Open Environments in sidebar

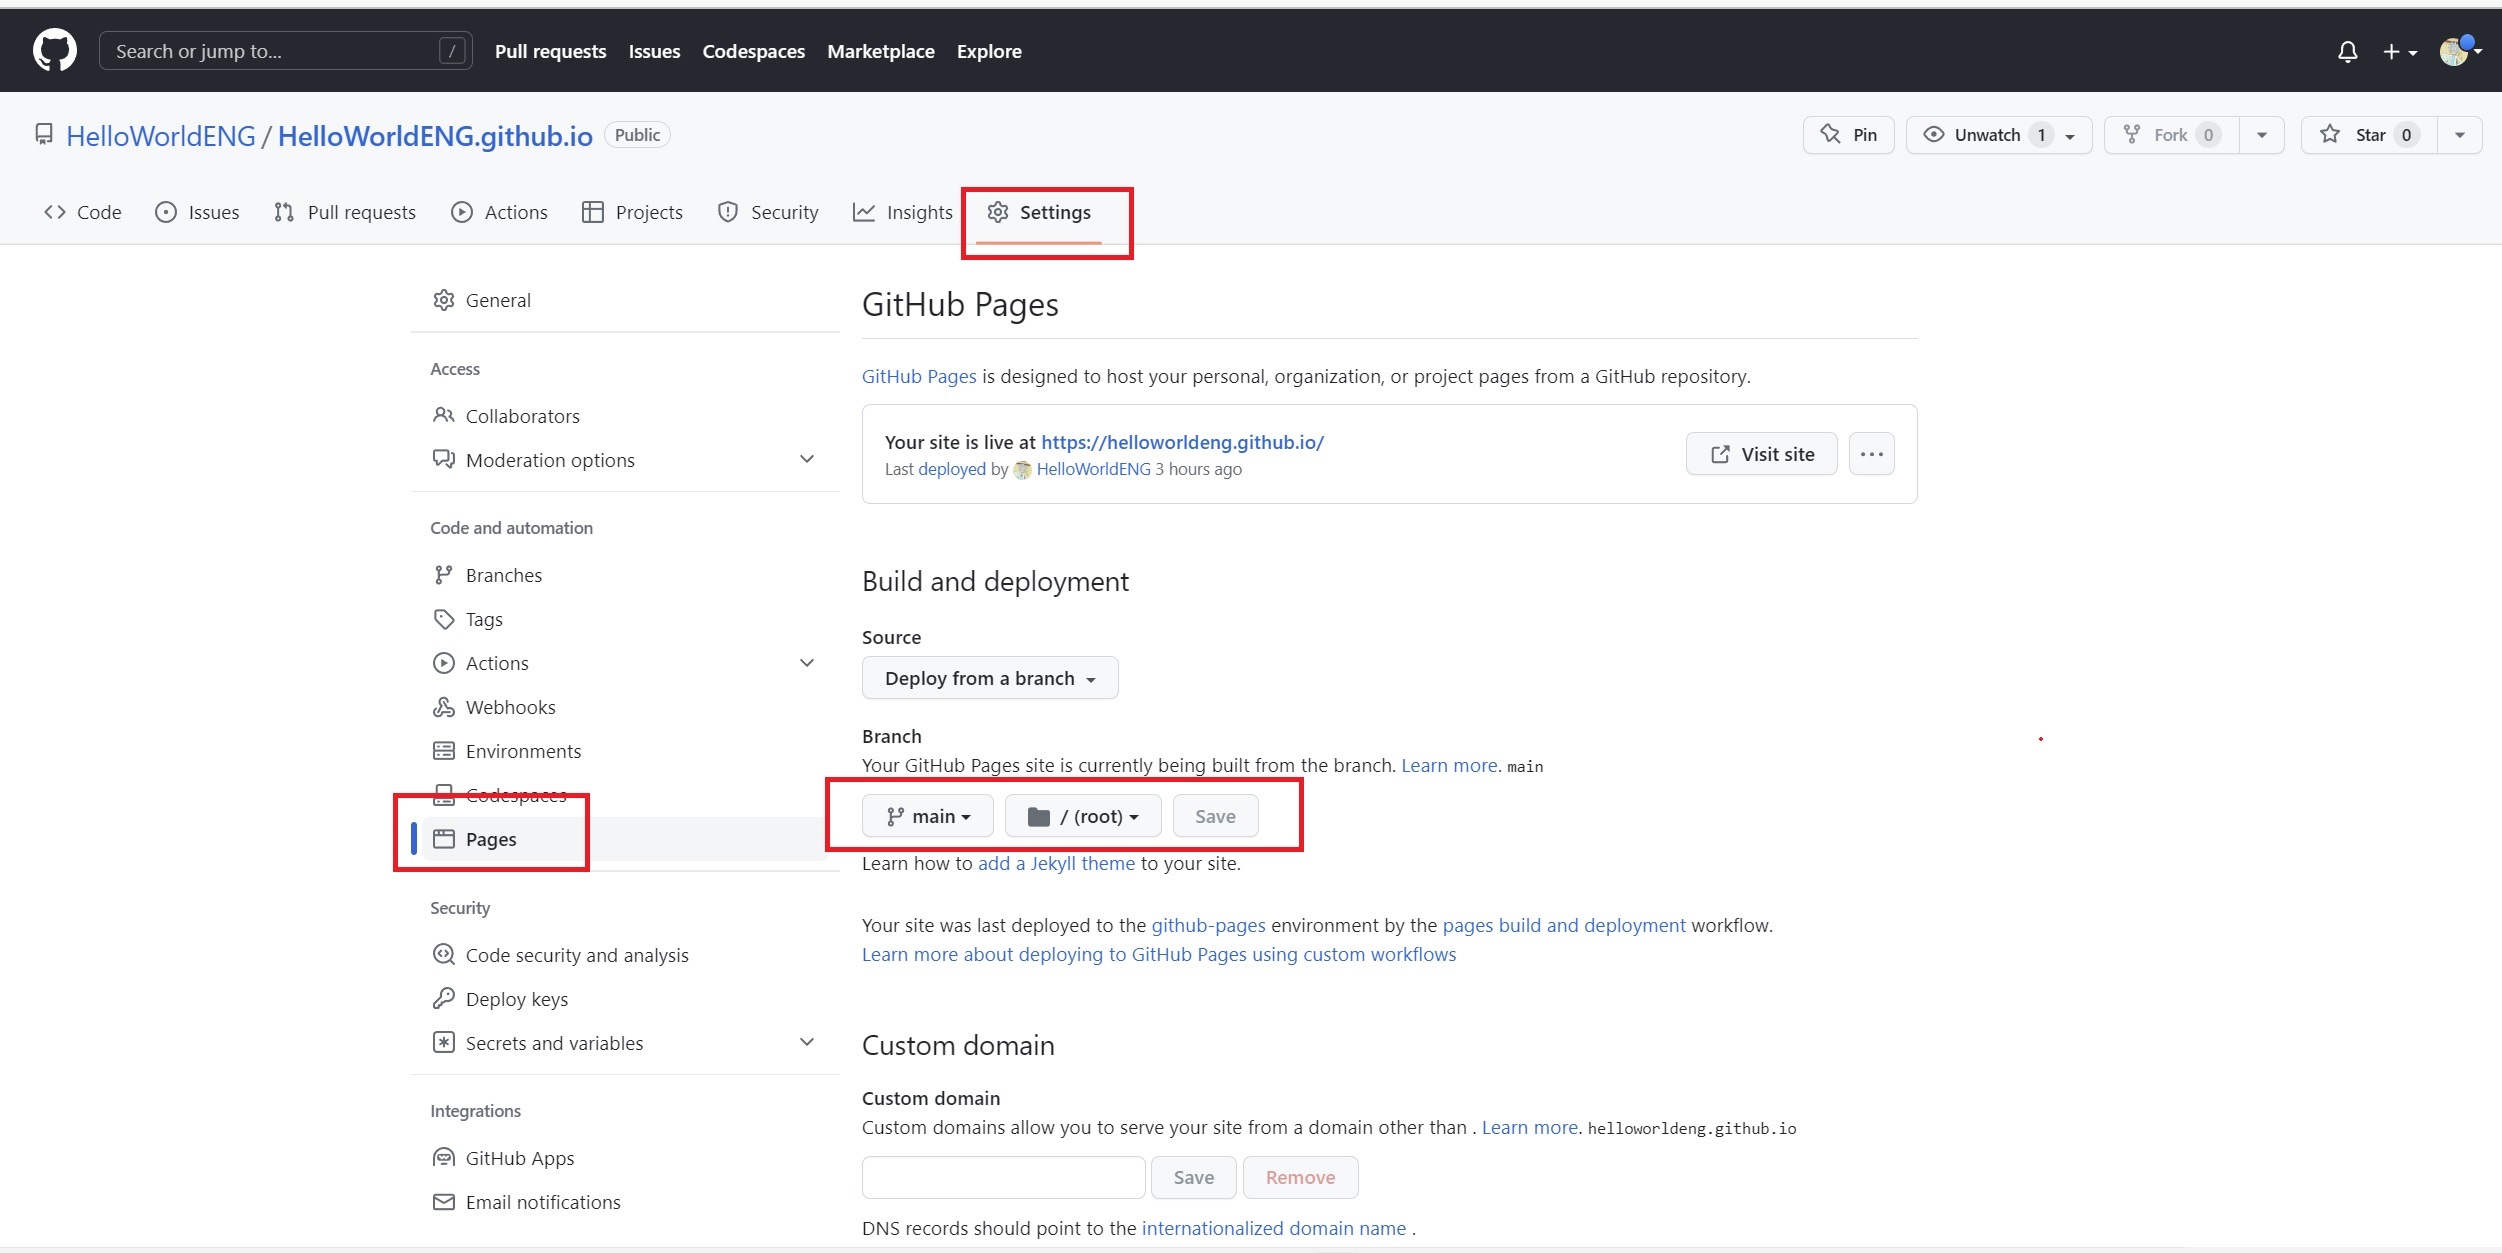[x=625, y=751]
